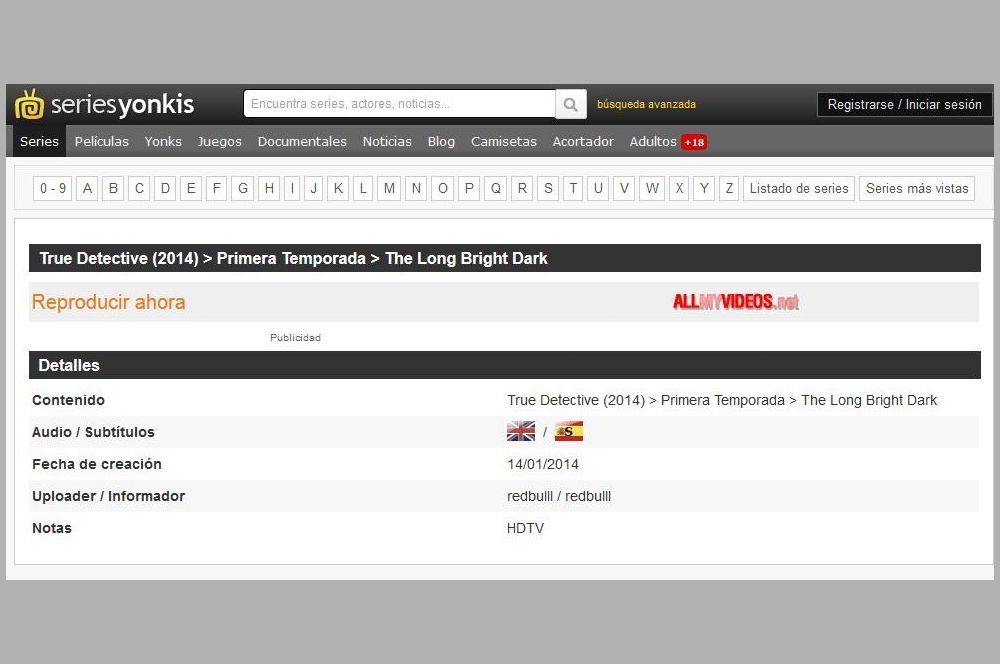This screenshot has width=1000, height=664.
Task: Filter series by letter P
Action: pyautogui.click(x=469, y=188)
